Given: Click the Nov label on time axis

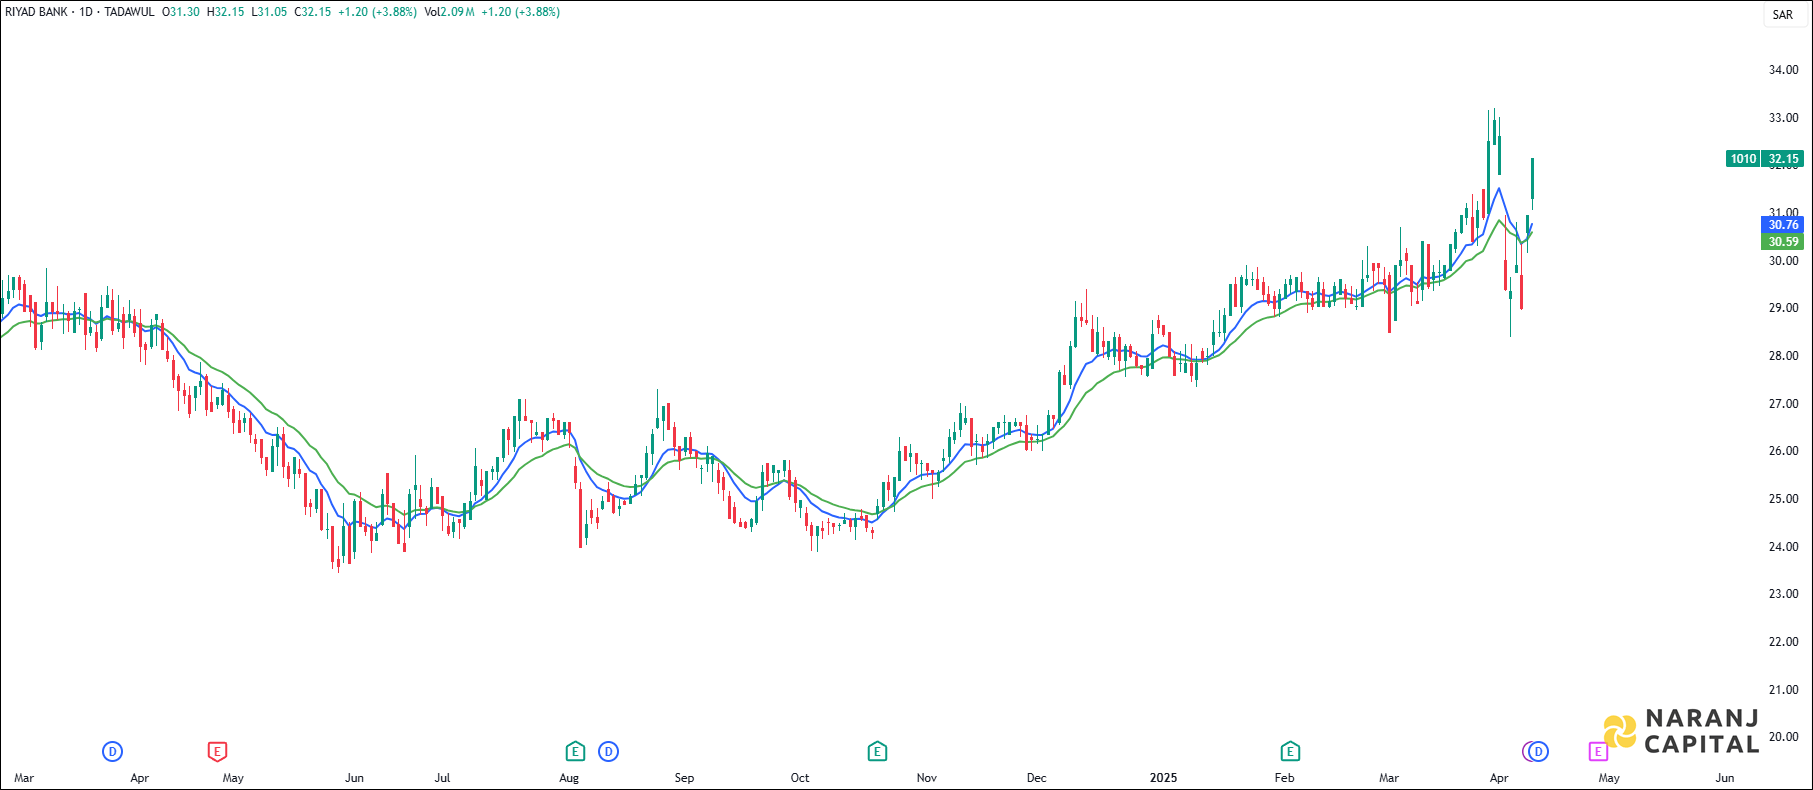Looking at the screenshot, I should pos(927,778).
